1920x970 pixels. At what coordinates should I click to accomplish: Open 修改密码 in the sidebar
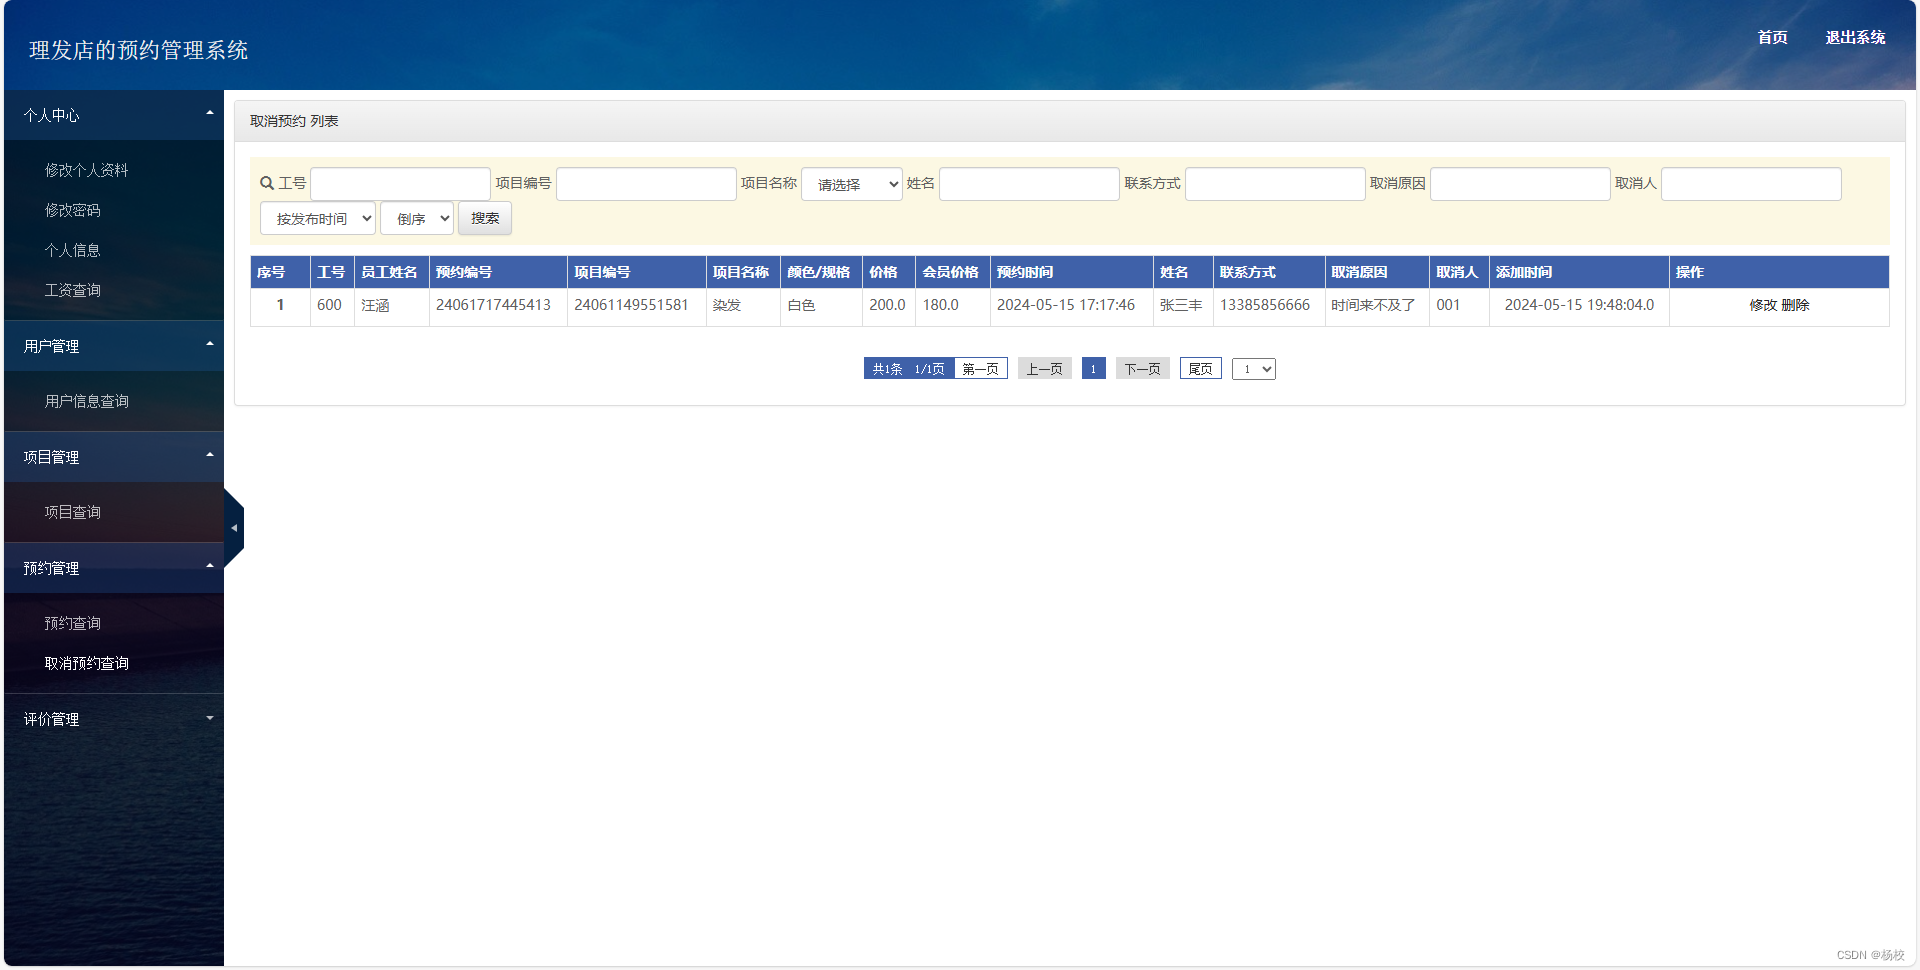(72, 210)
